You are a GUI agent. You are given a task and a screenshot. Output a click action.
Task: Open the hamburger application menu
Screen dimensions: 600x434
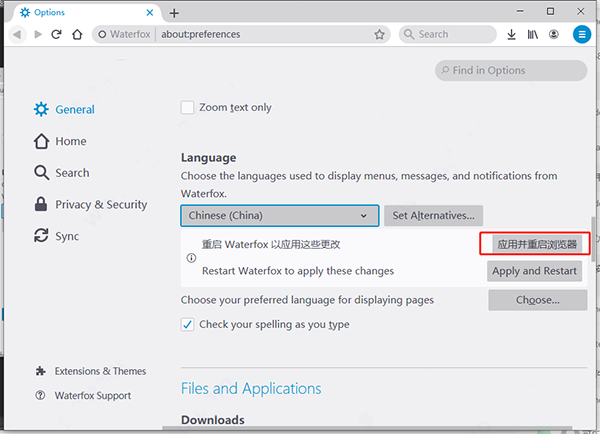click(582, 34)
